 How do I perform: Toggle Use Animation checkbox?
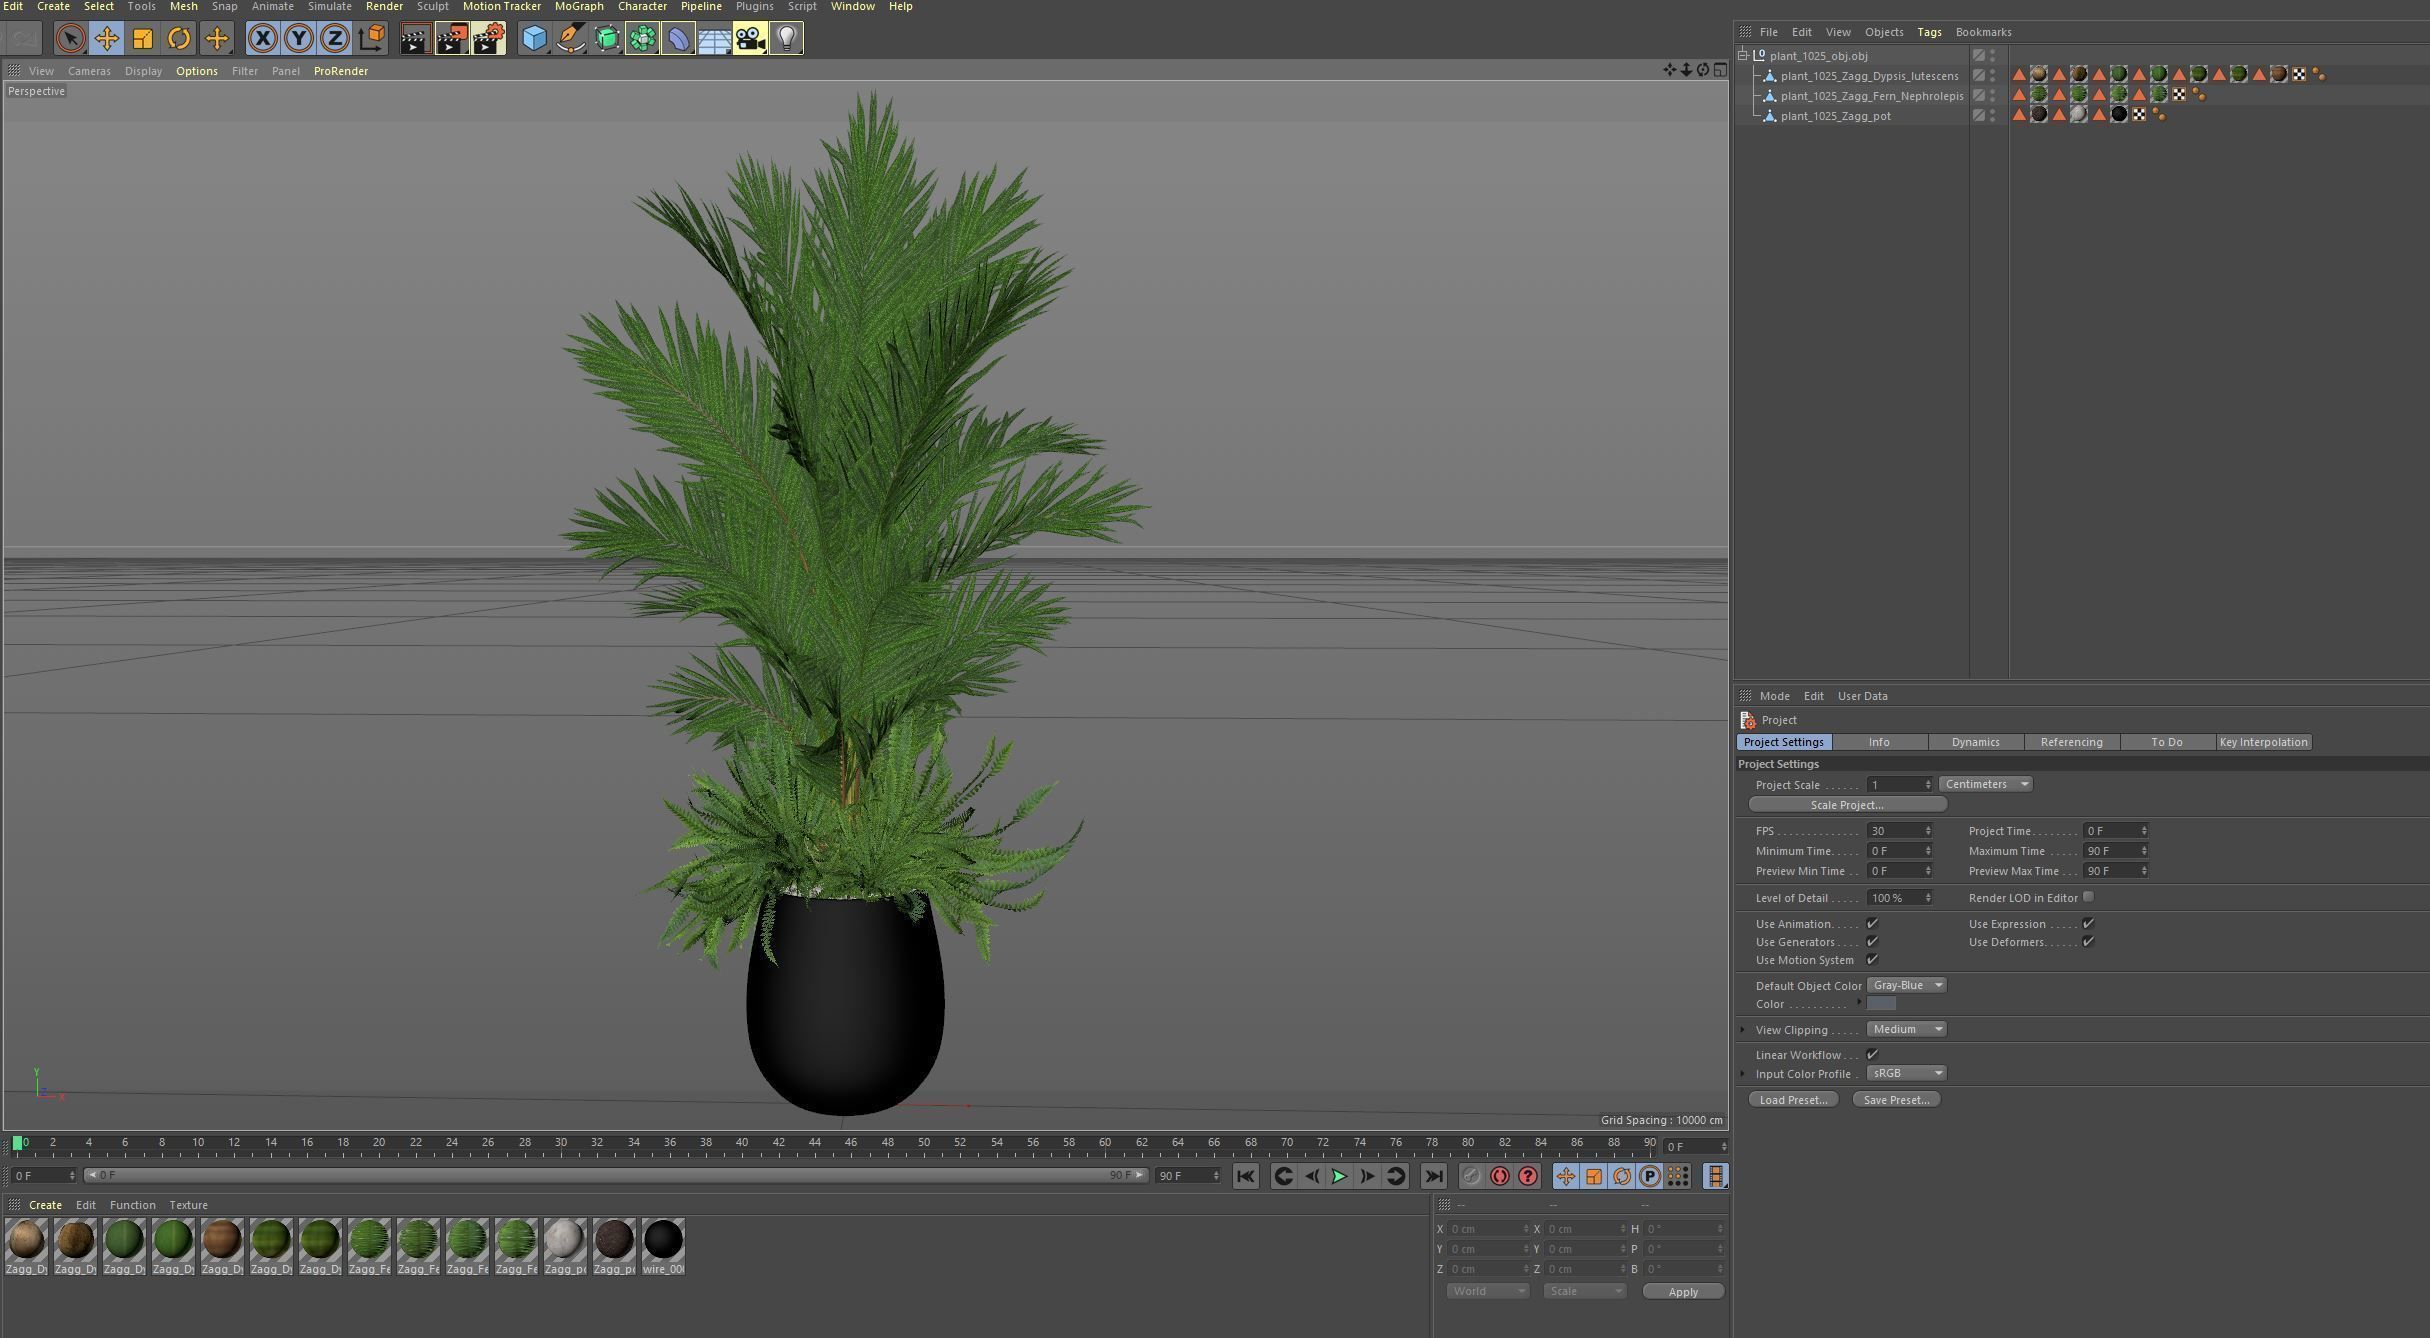click(1872, 924)
